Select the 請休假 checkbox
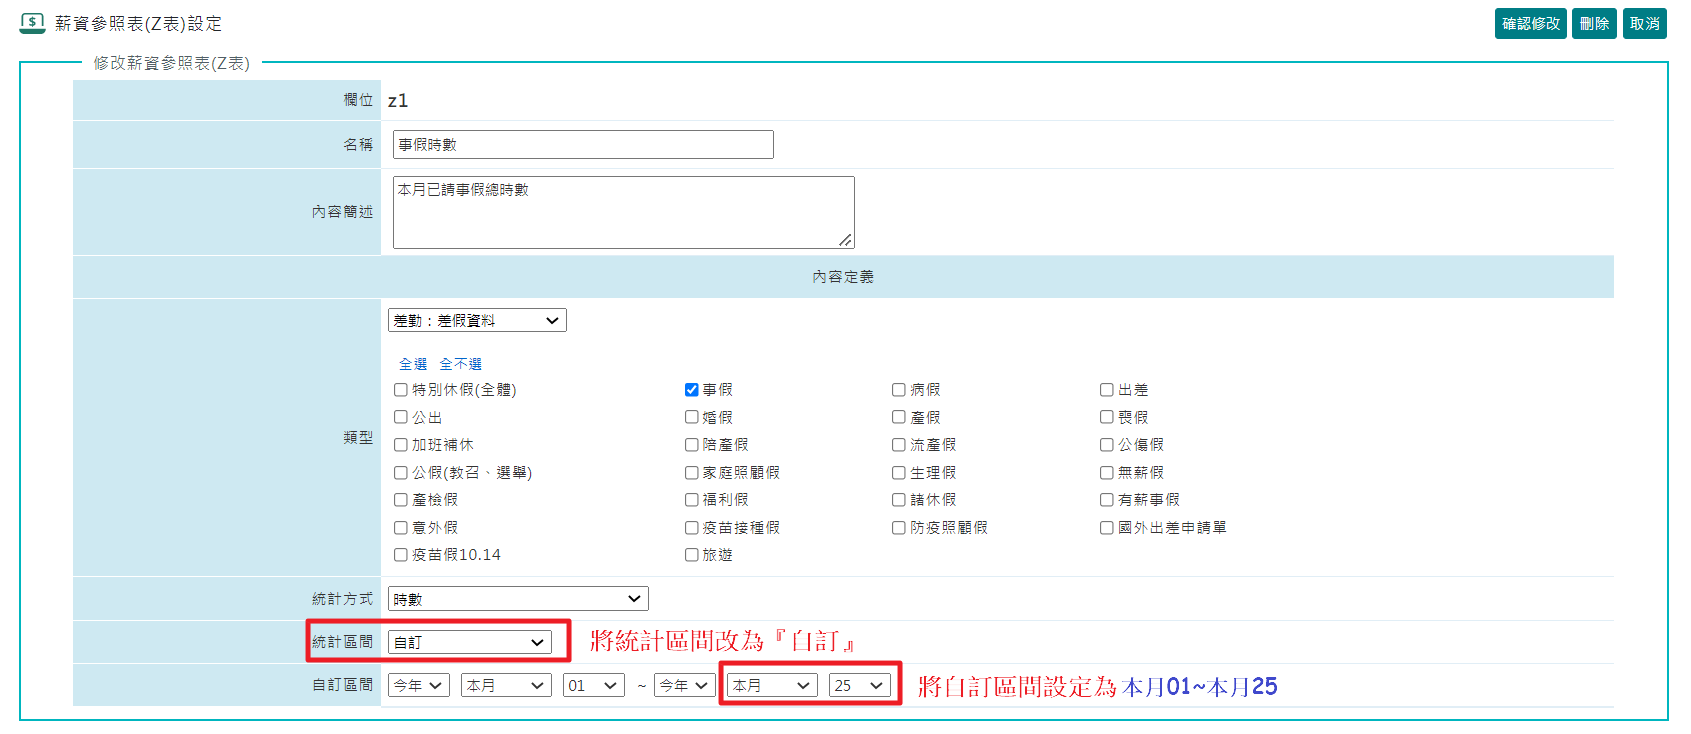Image resolution: width=1691 pixels, height=734 pixels. point(899,500)
